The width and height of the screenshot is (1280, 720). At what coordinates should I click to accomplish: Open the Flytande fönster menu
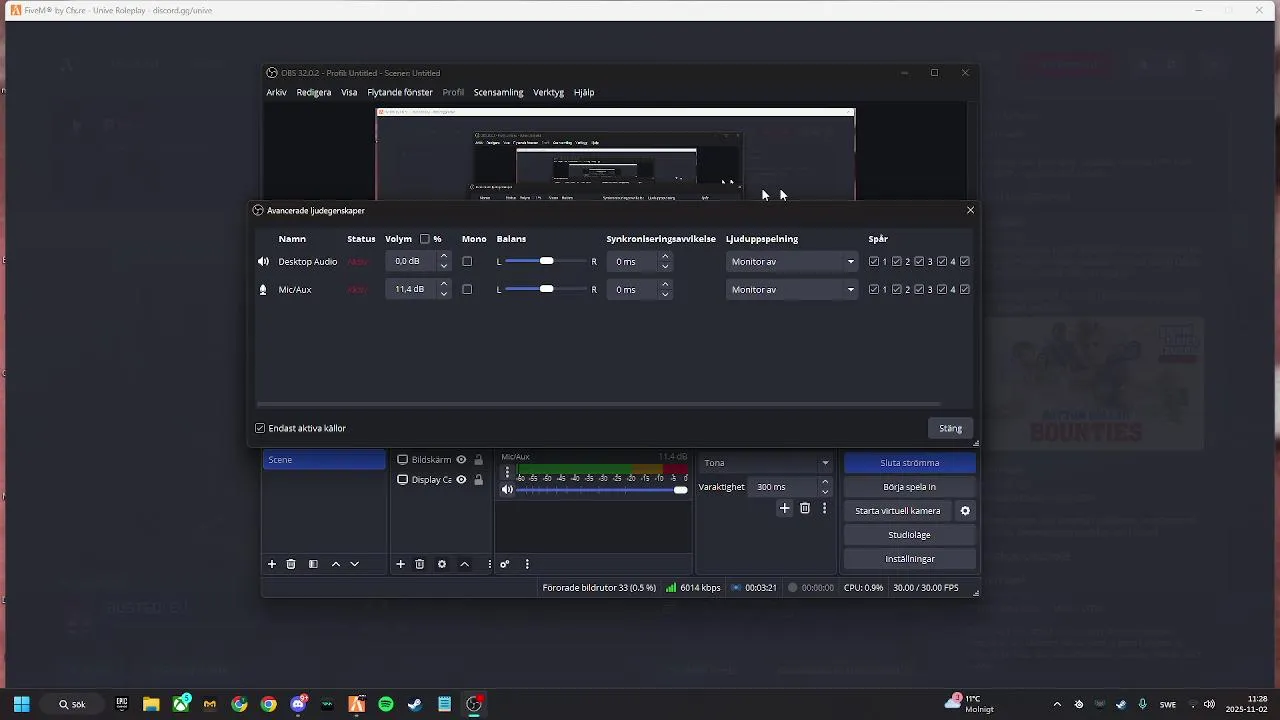[400, 92]
